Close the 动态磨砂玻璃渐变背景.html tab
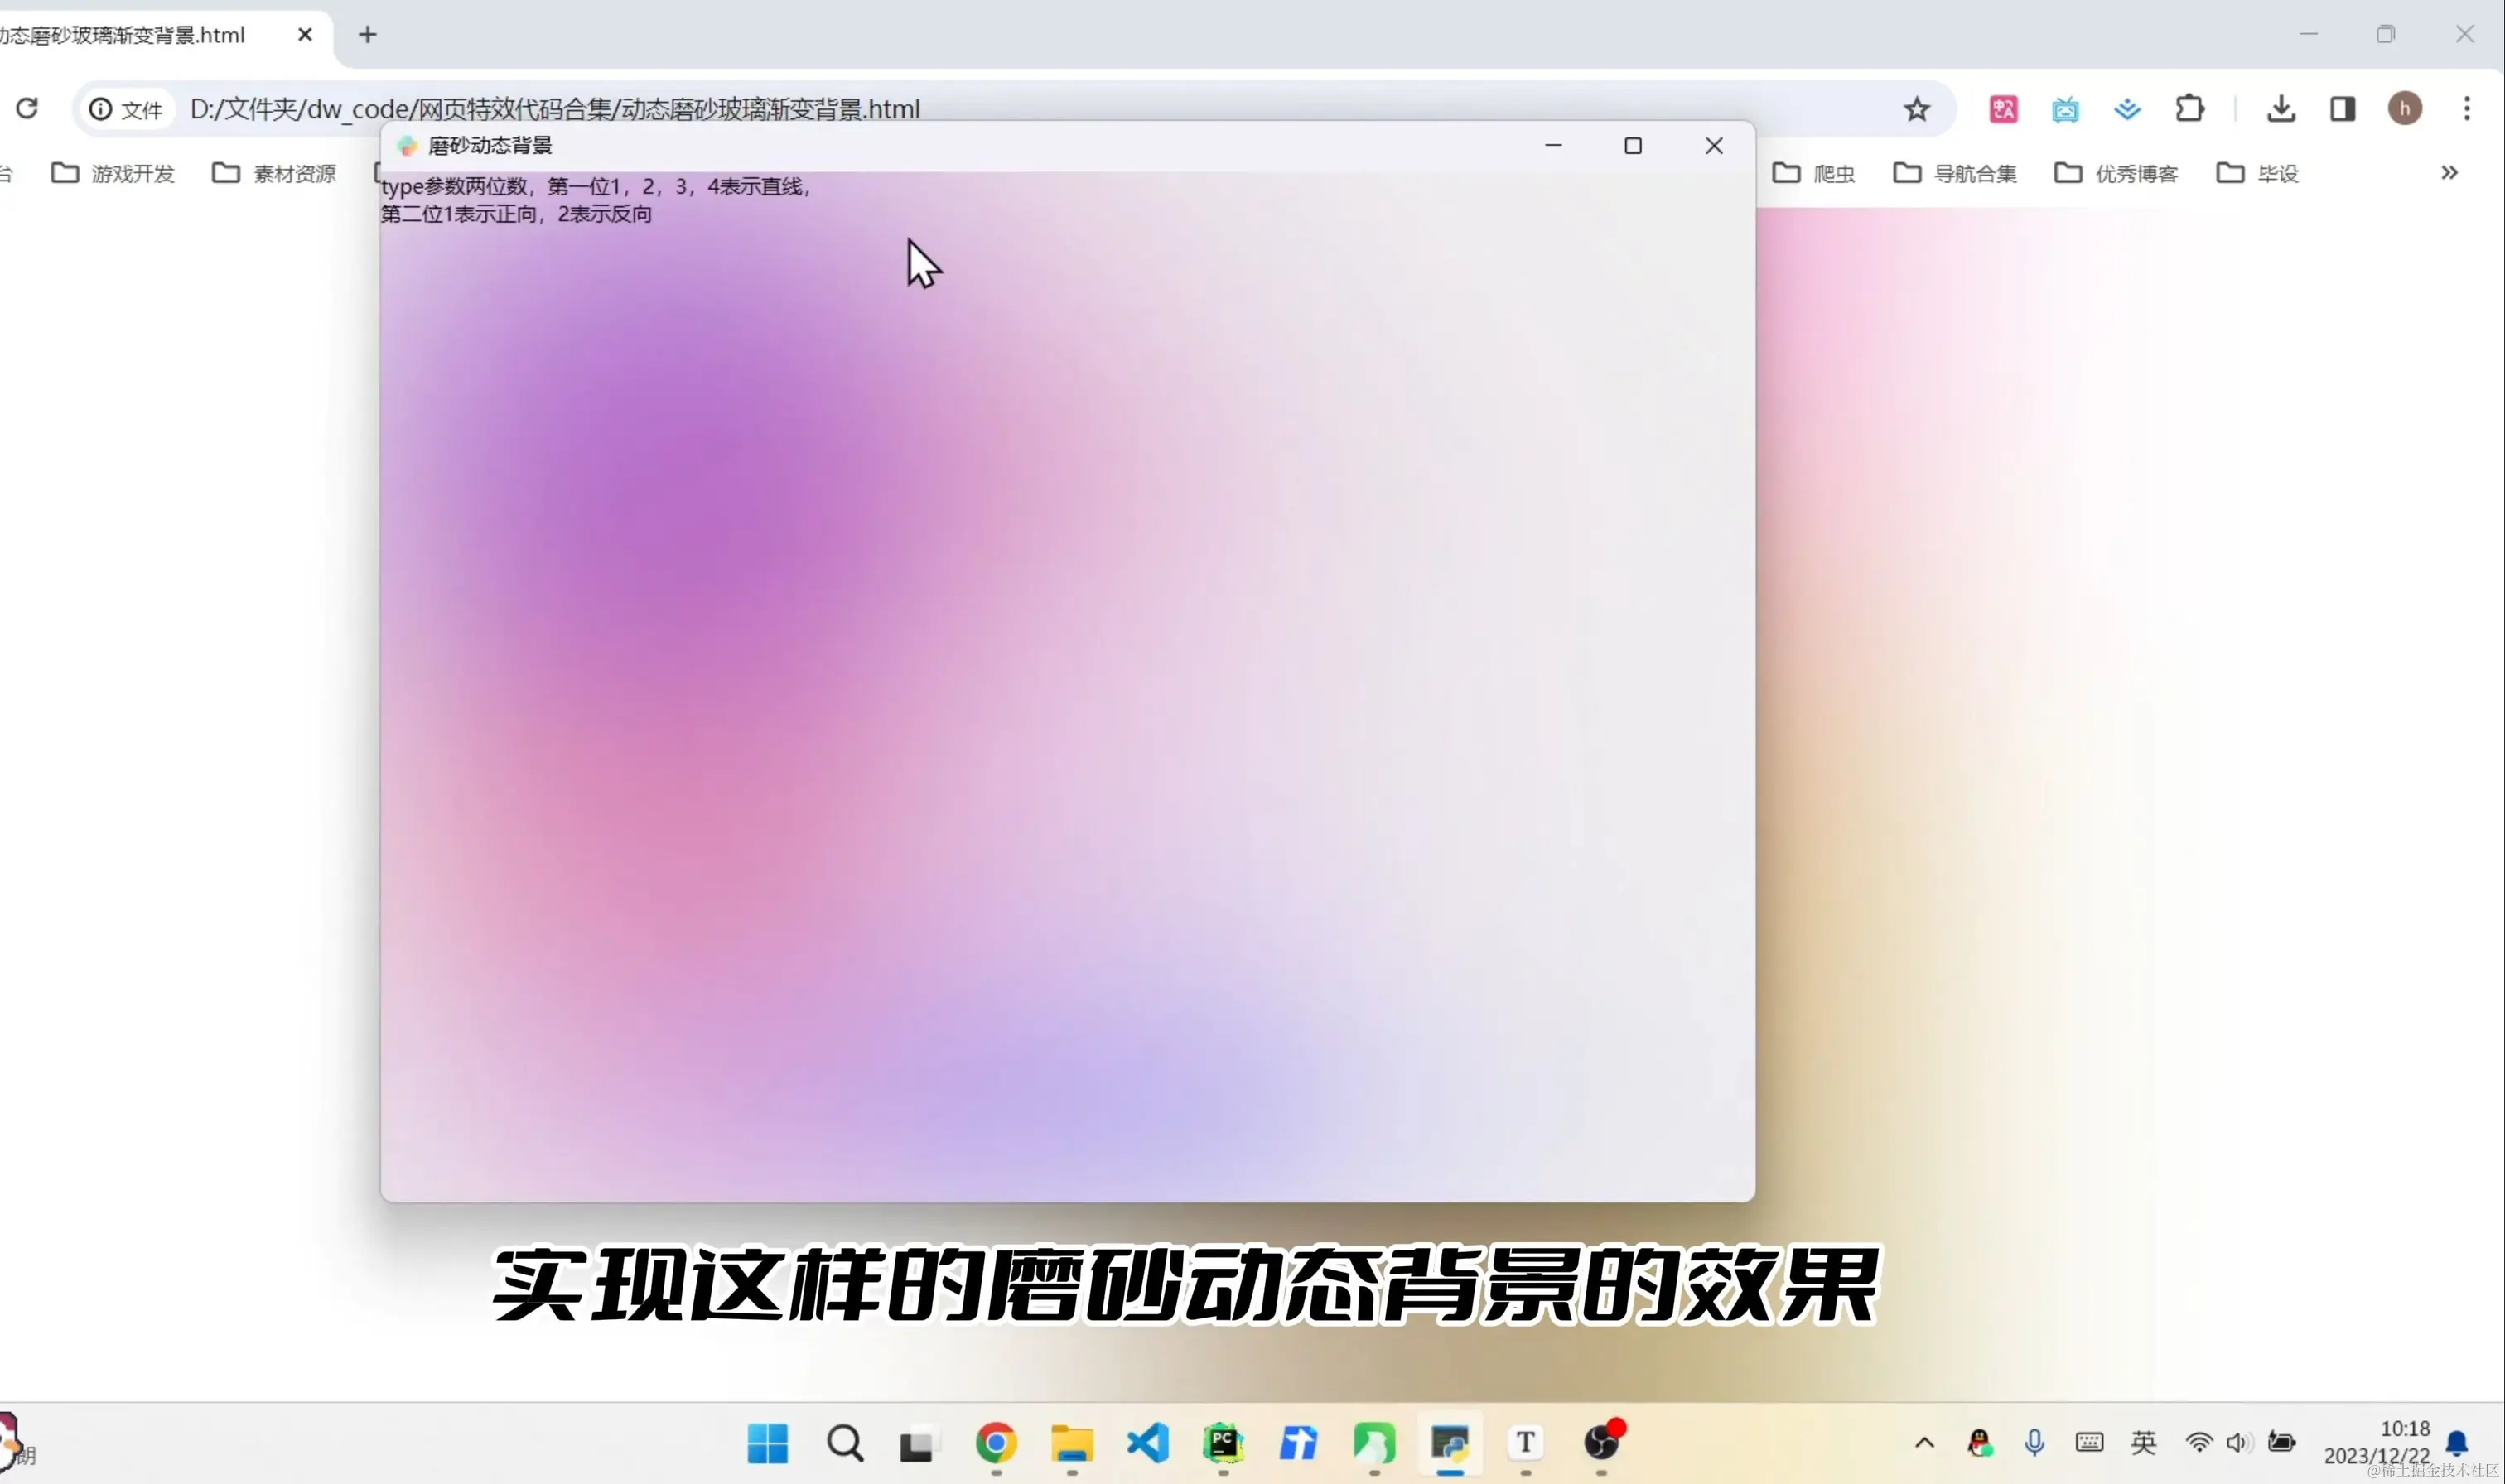2505x1484 pixels. tap(305, 35)
